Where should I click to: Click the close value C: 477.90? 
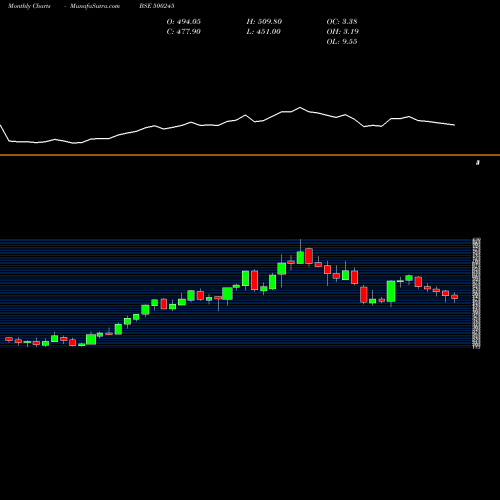pos(184,32)
